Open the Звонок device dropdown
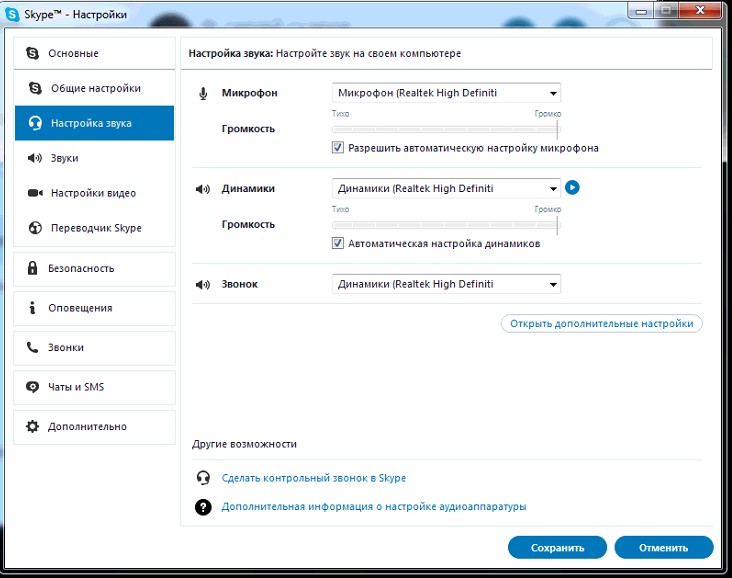Image resolution: width=732 pixels, height=578 pixels. pos(446,284)
